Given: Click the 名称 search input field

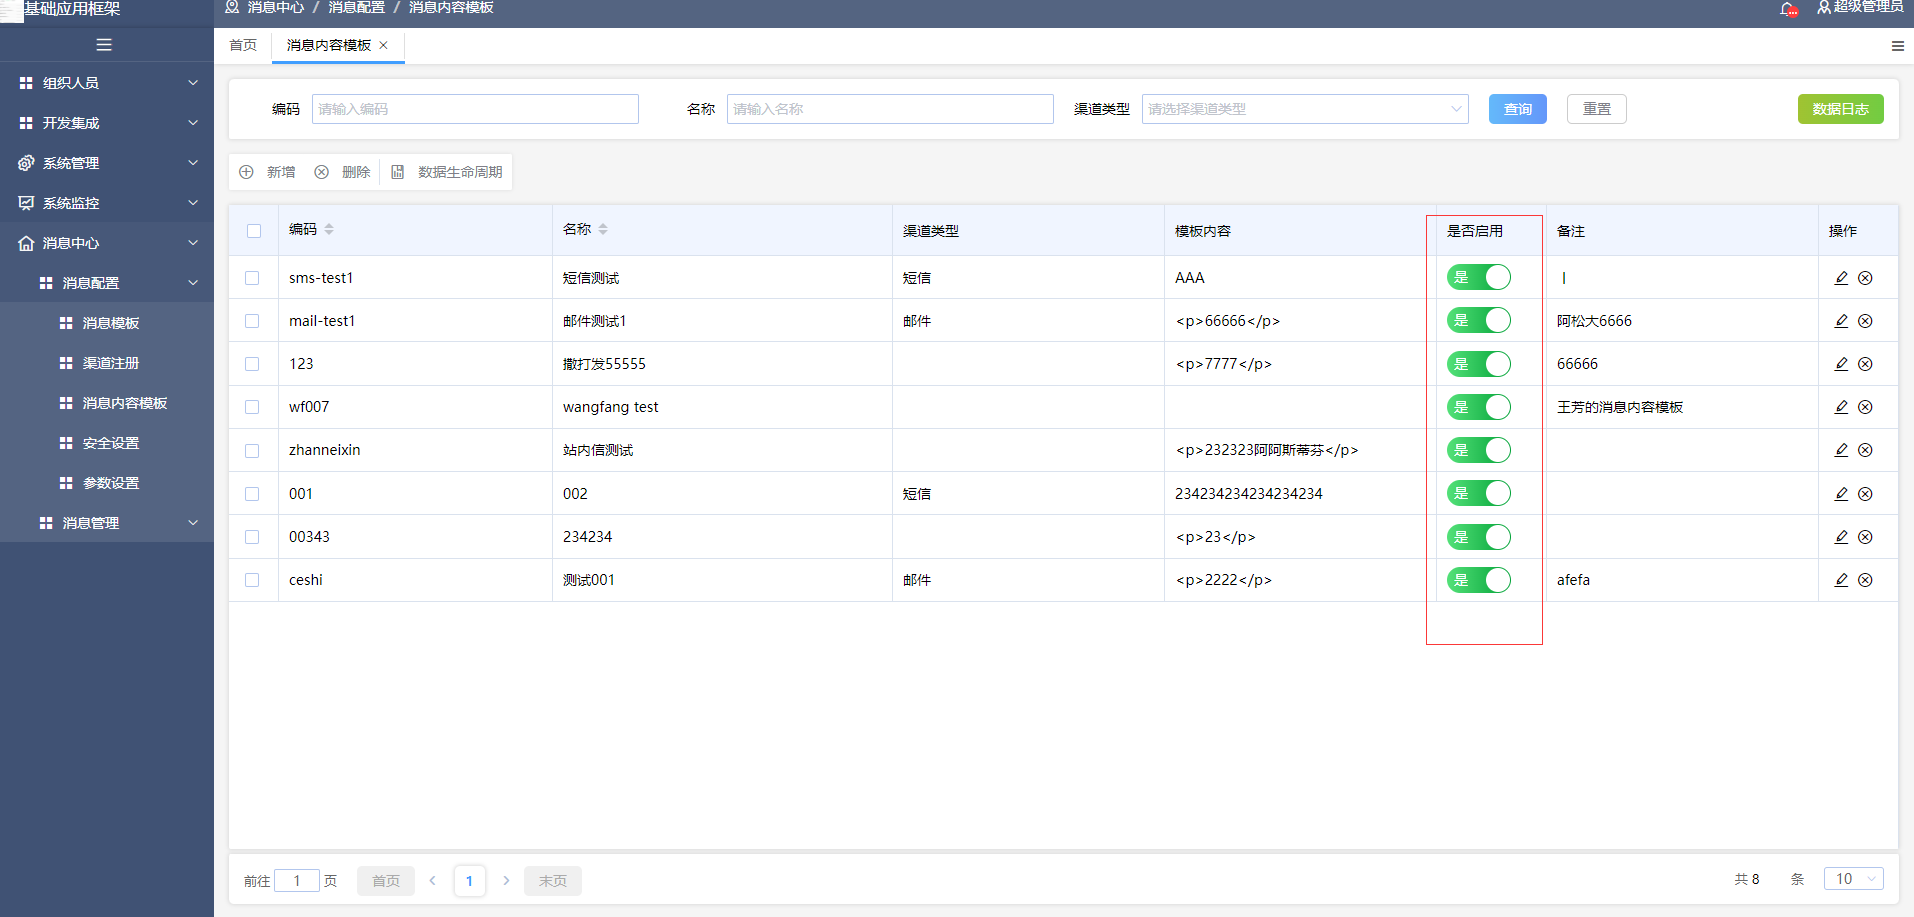Looking at the screenshot, I should pos(890,109).
